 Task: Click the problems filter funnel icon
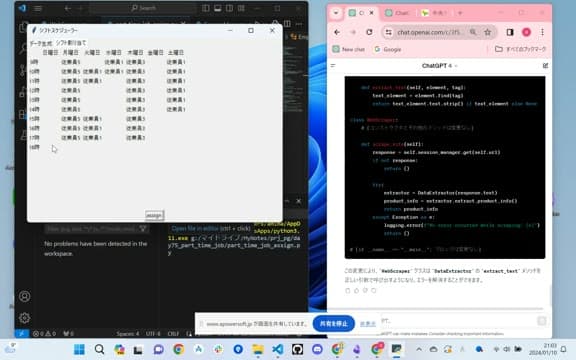(x=144, y=229)
